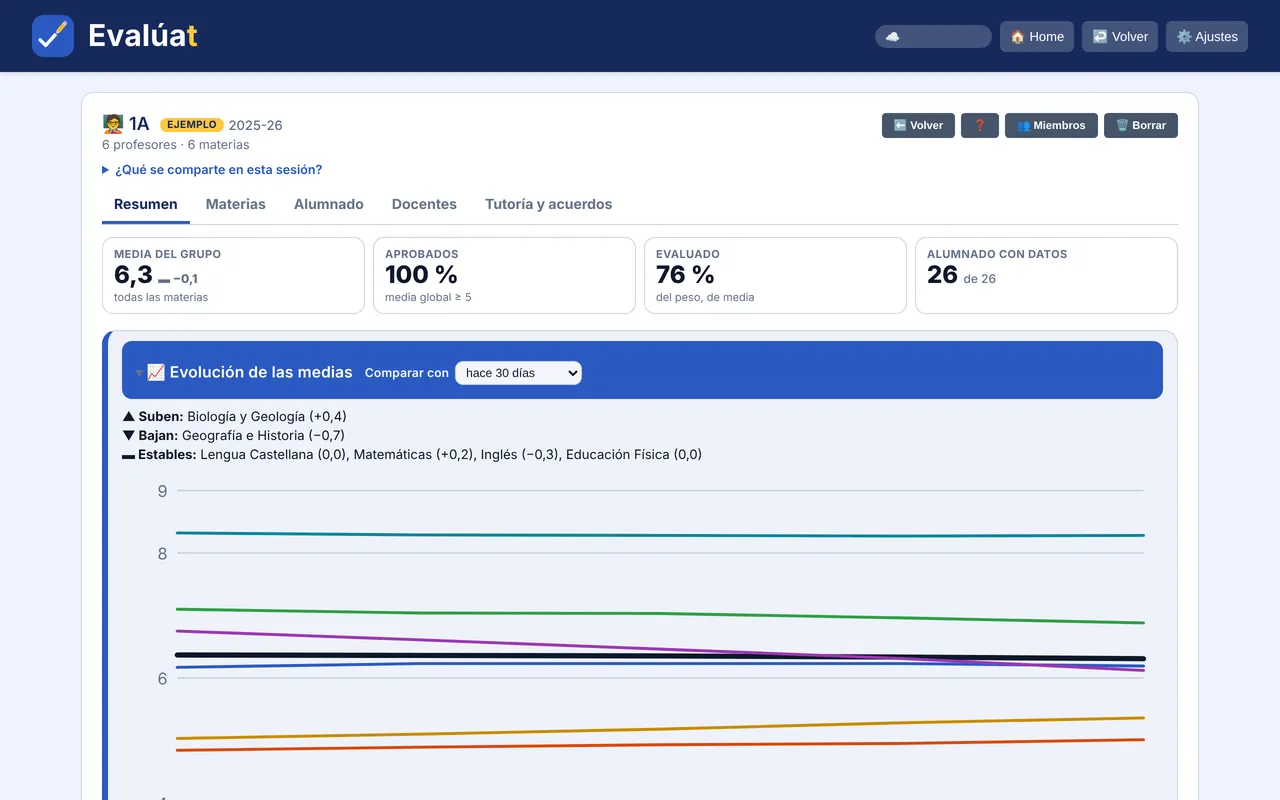Viewport: 1280px width, 800px height.
Task: Switch to the Materias tab
Action: 236,204
